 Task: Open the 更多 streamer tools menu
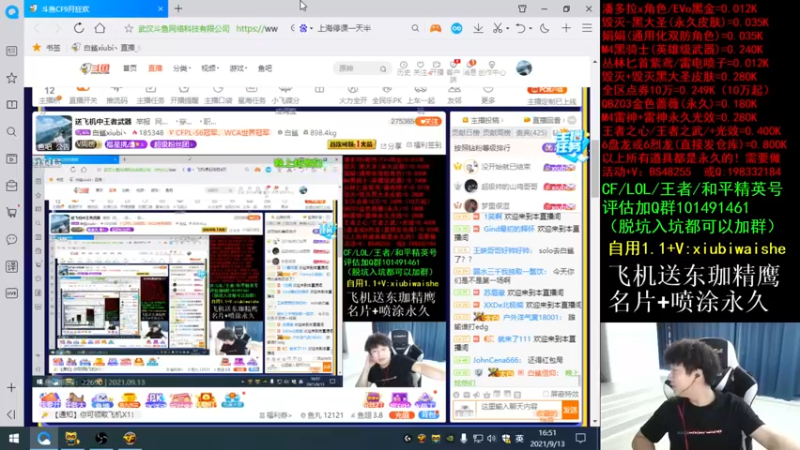point(488,95)
